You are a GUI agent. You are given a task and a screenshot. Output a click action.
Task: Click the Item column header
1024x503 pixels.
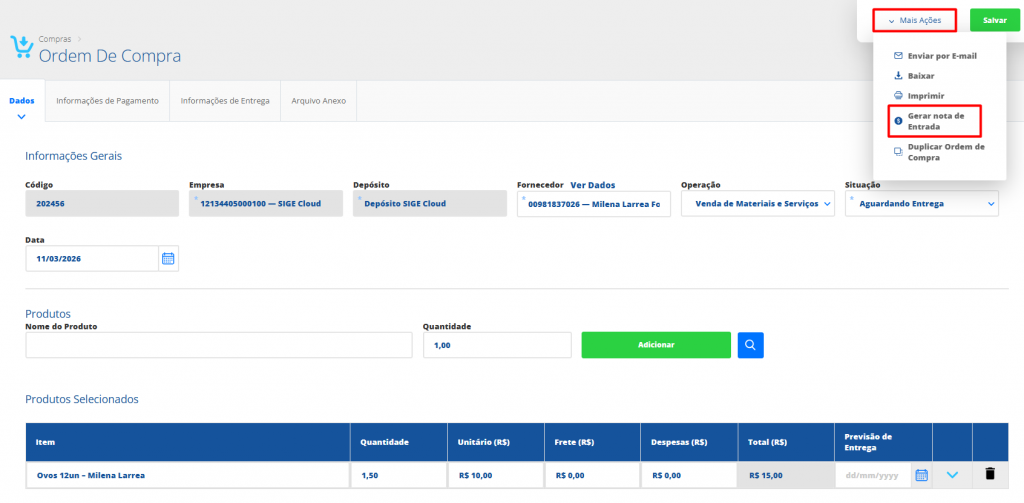pos(188,442)
